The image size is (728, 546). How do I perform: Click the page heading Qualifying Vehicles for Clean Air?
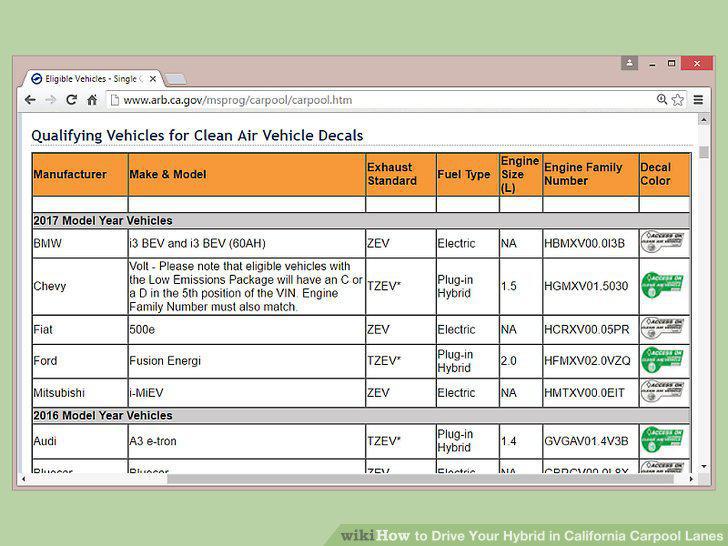[197, 136]
